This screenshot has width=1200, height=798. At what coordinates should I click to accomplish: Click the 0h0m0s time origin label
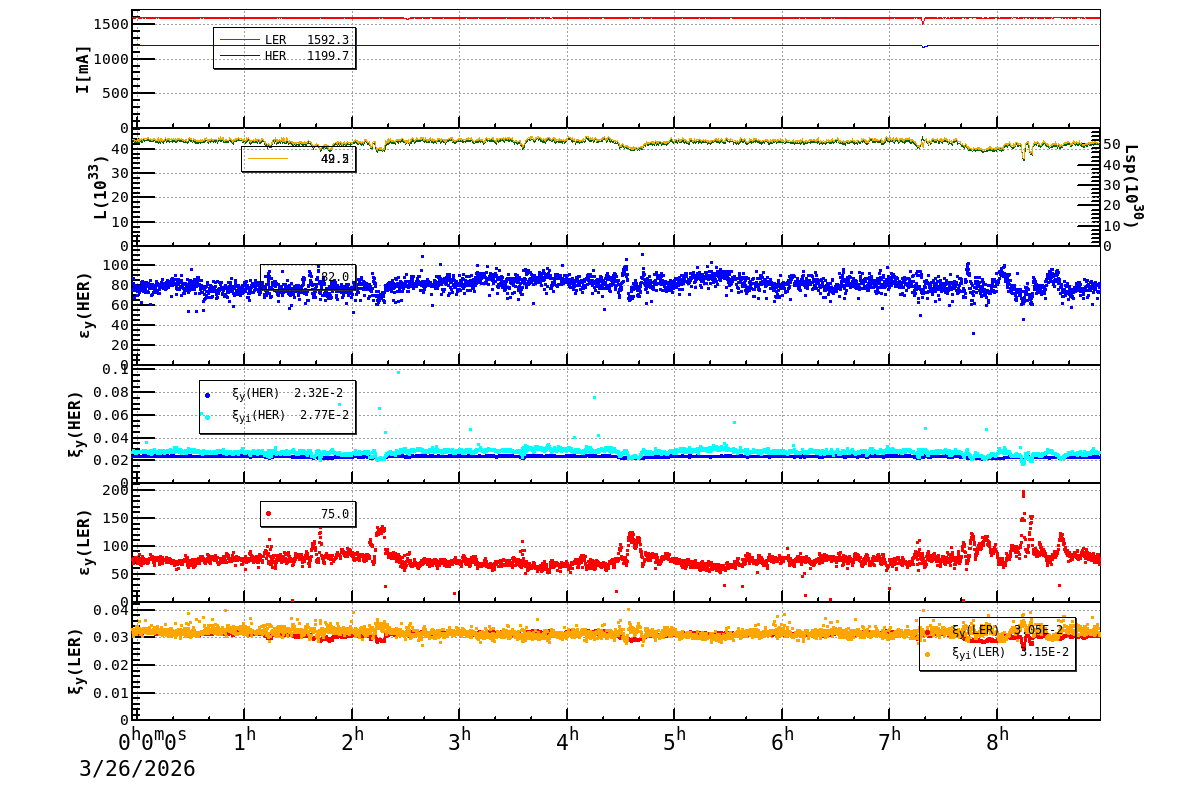(153, 742)
